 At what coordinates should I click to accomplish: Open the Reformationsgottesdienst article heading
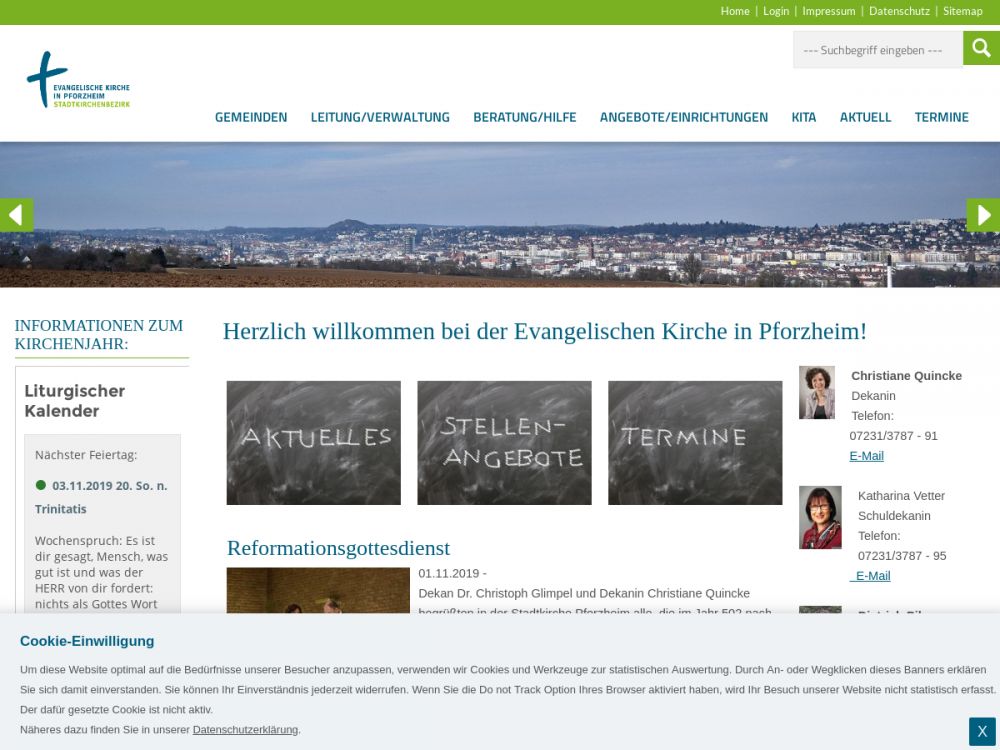pyautogui.click(x=338, y=548)
